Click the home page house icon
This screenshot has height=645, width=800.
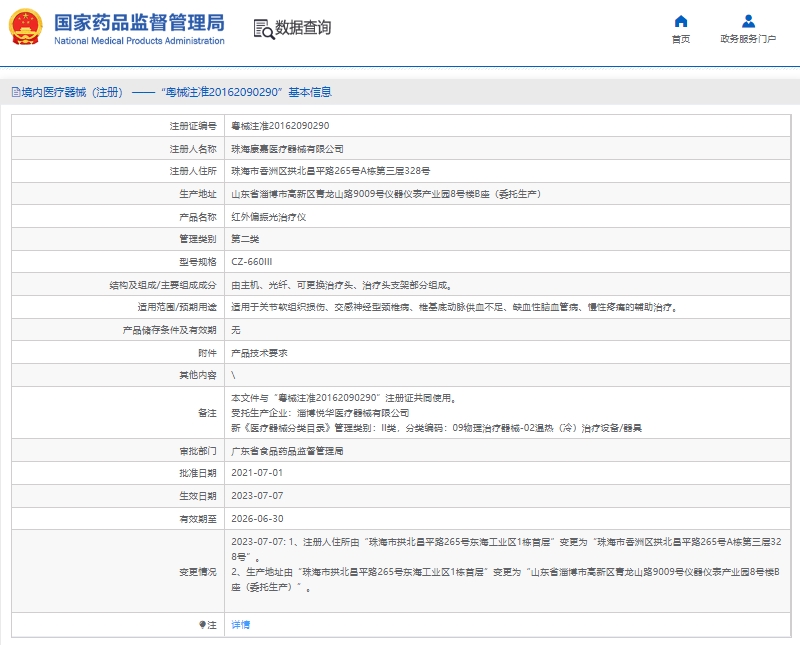click(x=681, y=21)
